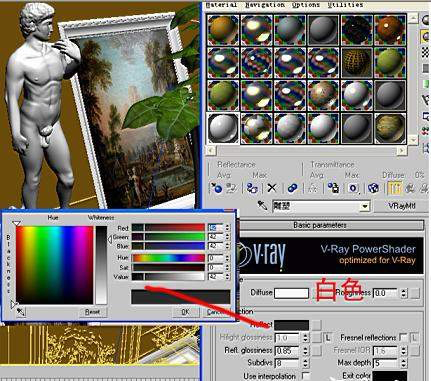The width and height of the screenshot is (431, 381).
Task: Click the white Diffuse color swatch
Action: pos(291,293)
